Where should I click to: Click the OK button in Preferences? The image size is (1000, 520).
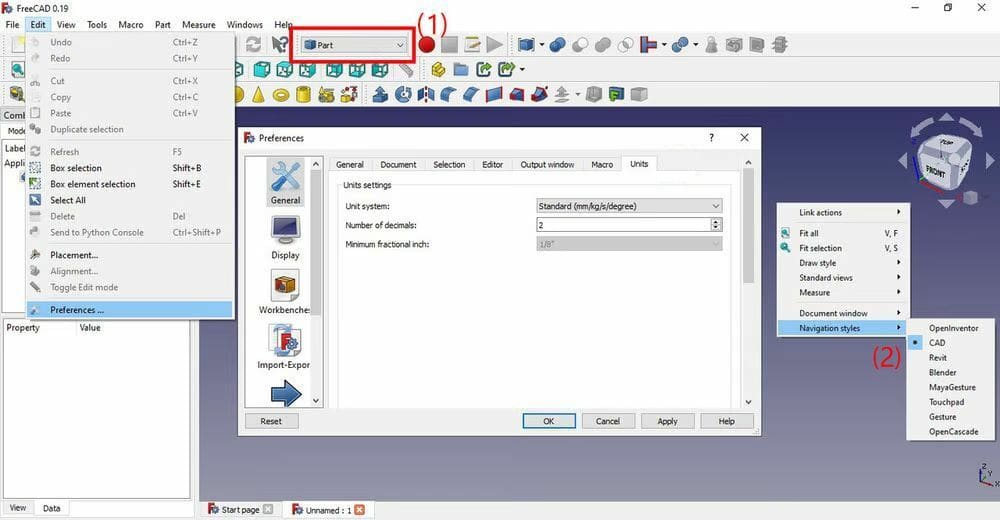549,421
